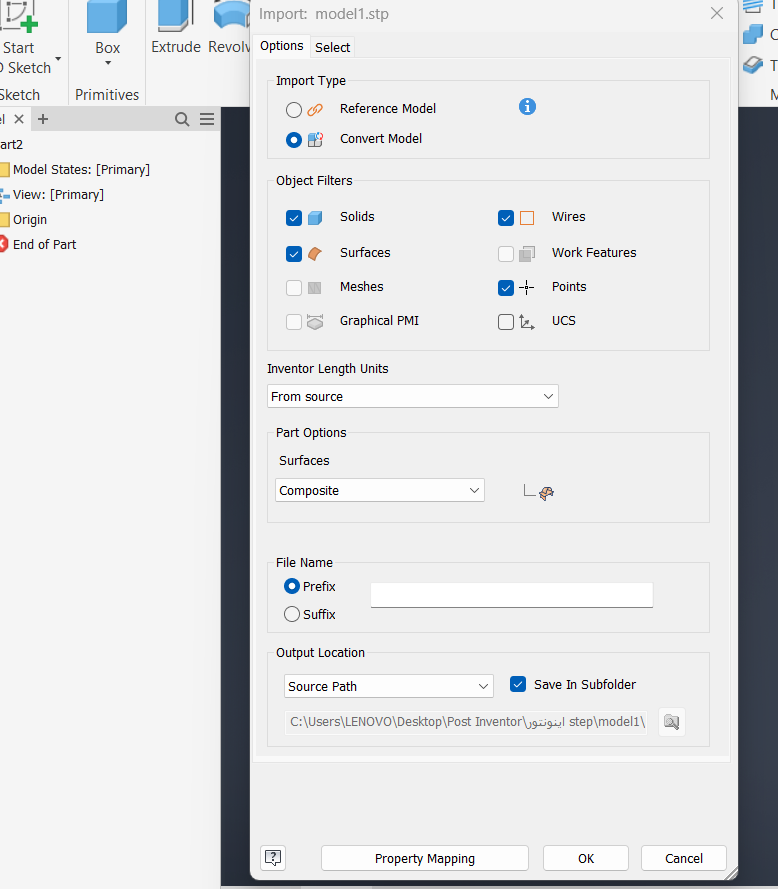Select End of Part tree item
Image resolution: width=778 pixels, height=889 pixels.
point(44,244)
